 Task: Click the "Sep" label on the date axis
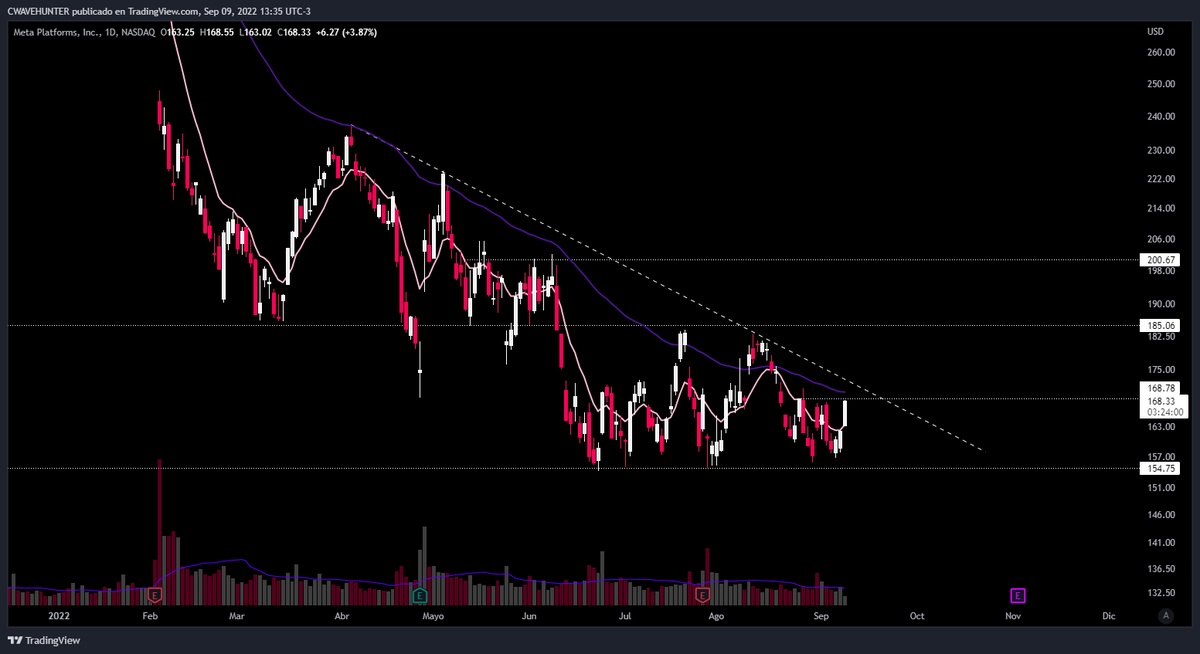coord(821,616)
